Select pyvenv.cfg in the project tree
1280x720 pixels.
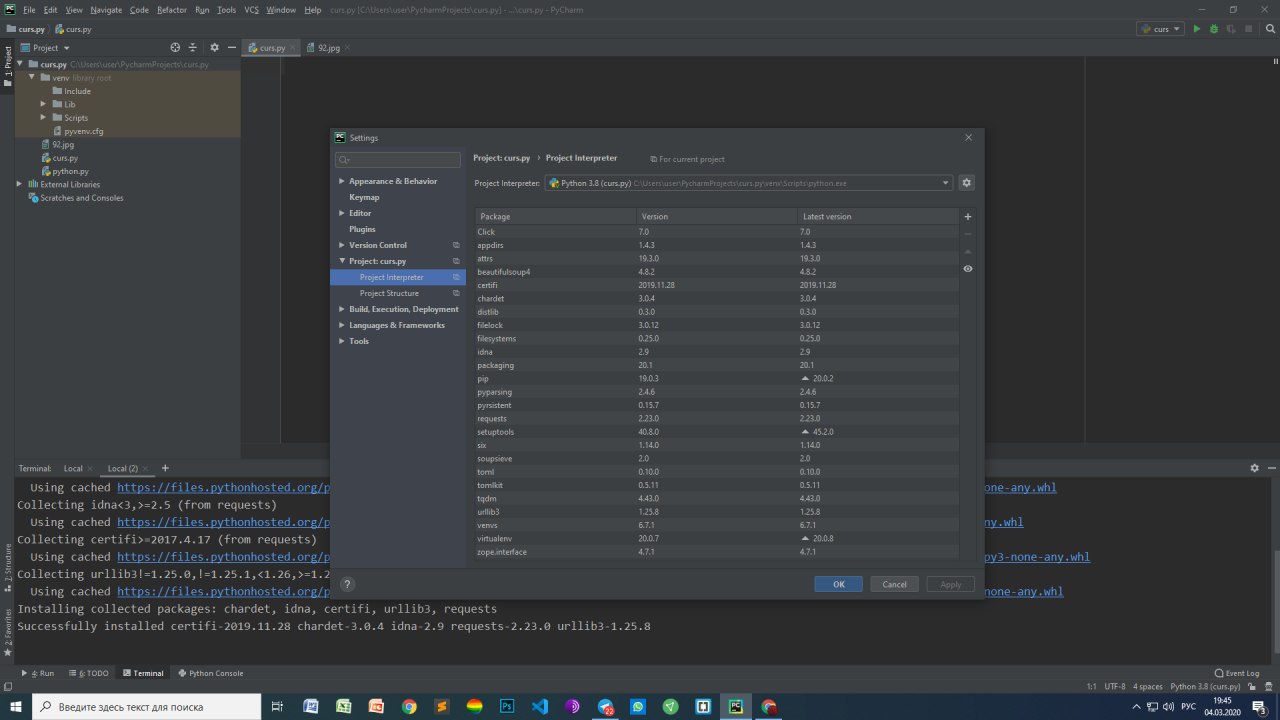pyautogui.click(x=84, y=131)
